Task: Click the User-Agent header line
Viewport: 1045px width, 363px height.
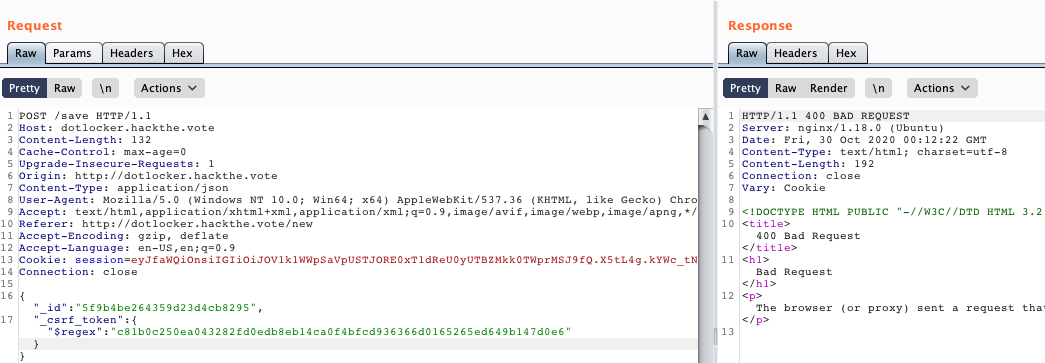Action: [358, 200]
